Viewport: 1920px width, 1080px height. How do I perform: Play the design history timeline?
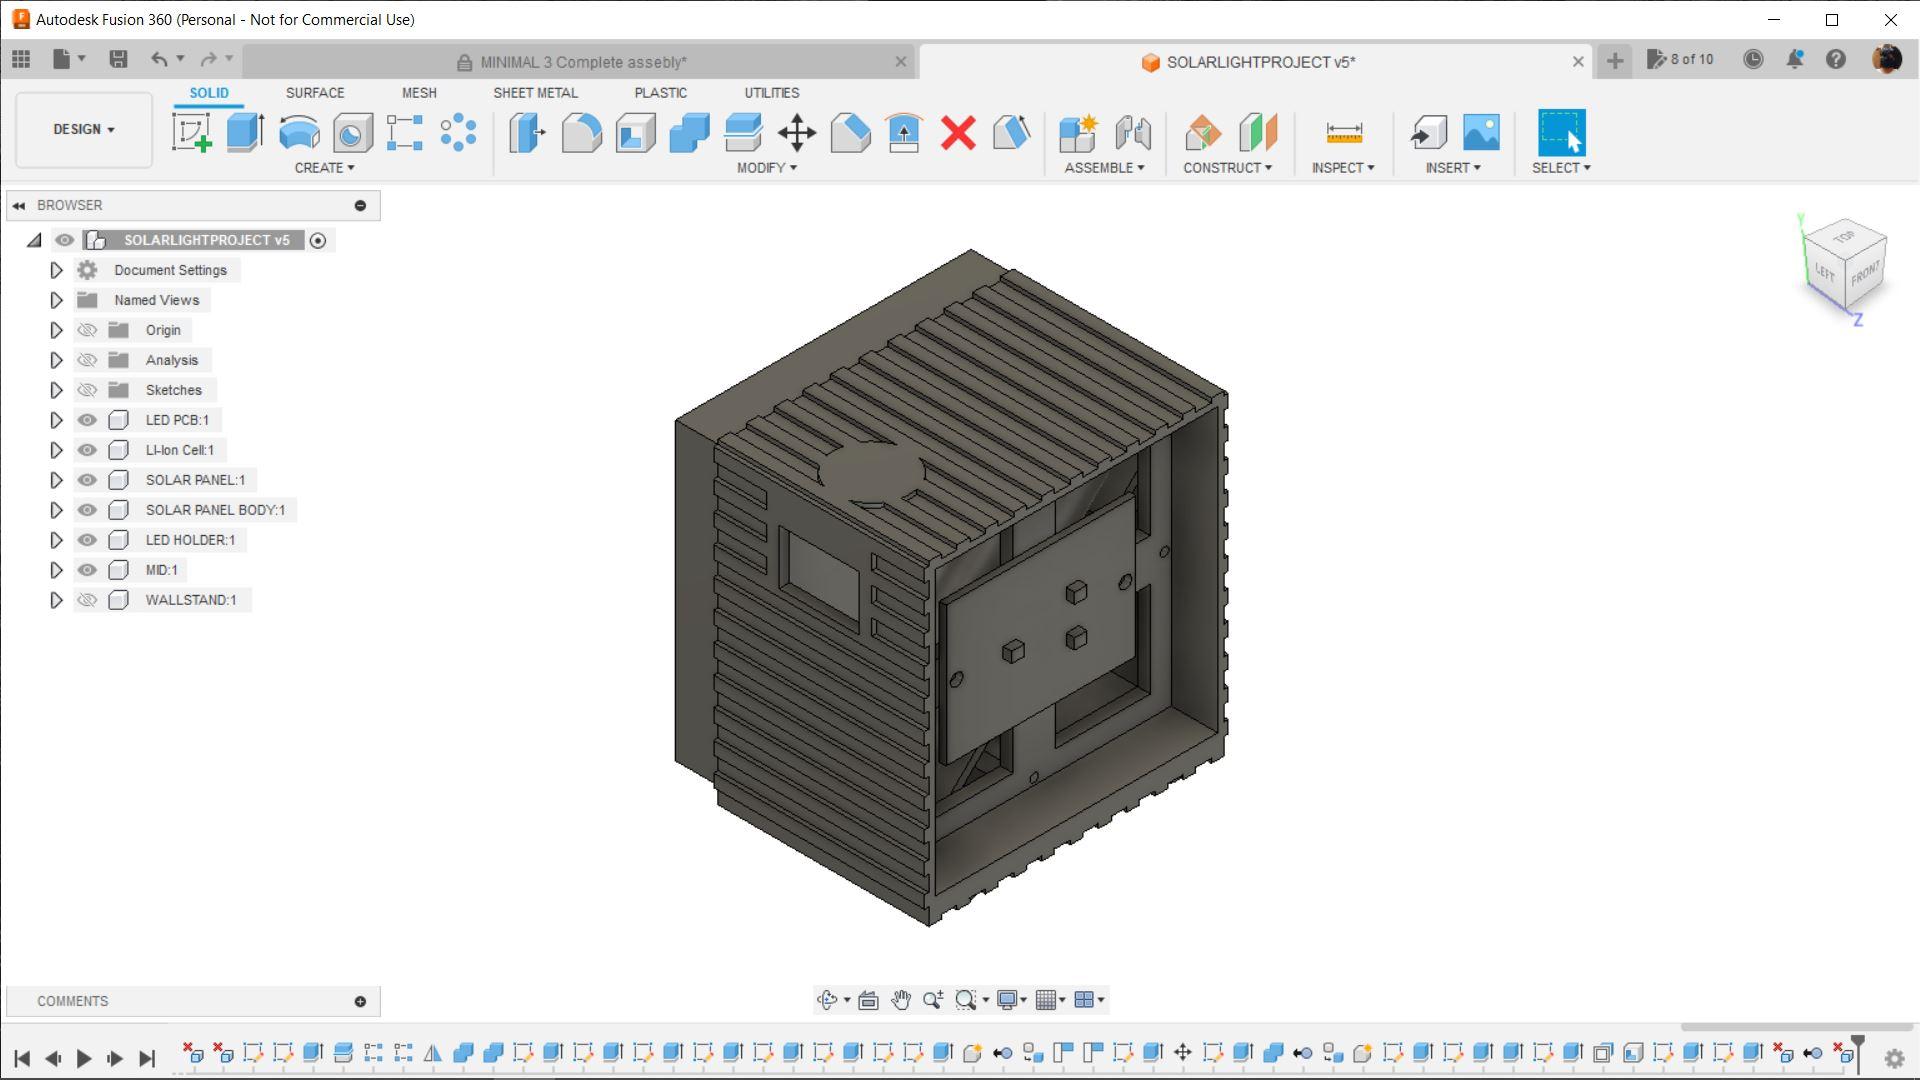[x=84, y=1057]
